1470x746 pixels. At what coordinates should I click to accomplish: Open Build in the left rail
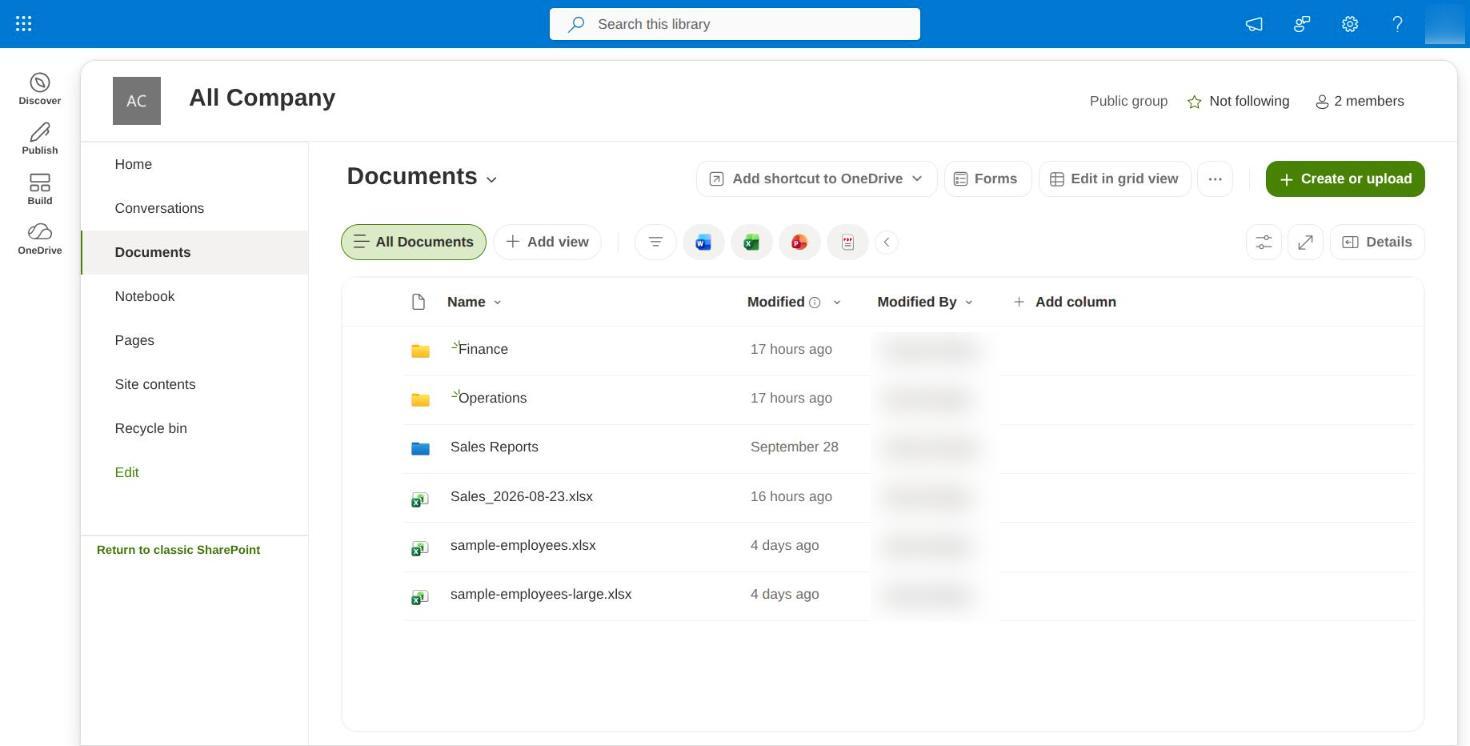pyautogui.click(x=40, y=188)
